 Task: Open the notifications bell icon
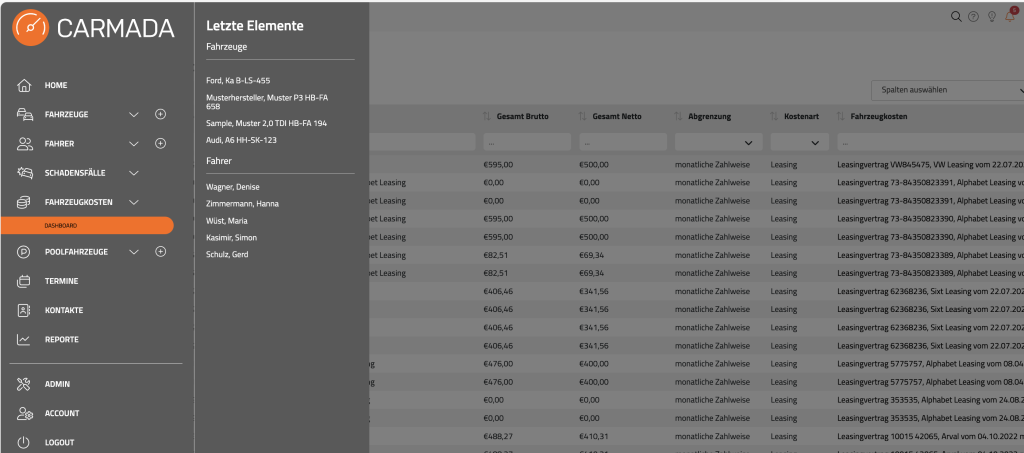point(1010,16)
